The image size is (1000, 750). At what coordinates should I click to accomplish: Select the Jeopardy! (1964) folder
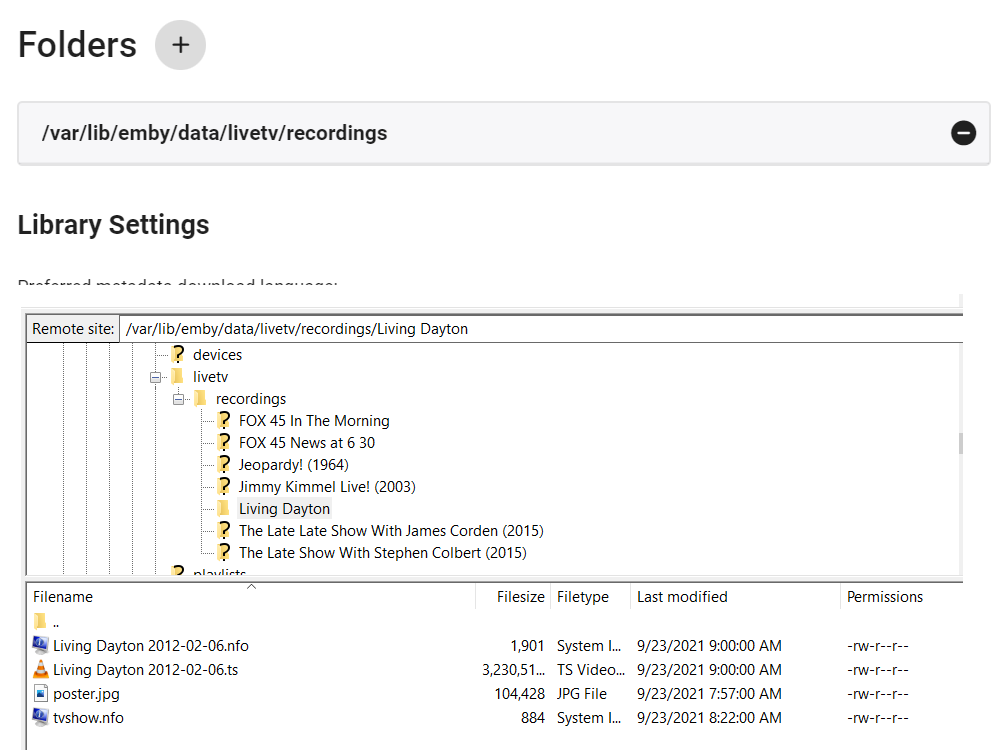point(293,465)
